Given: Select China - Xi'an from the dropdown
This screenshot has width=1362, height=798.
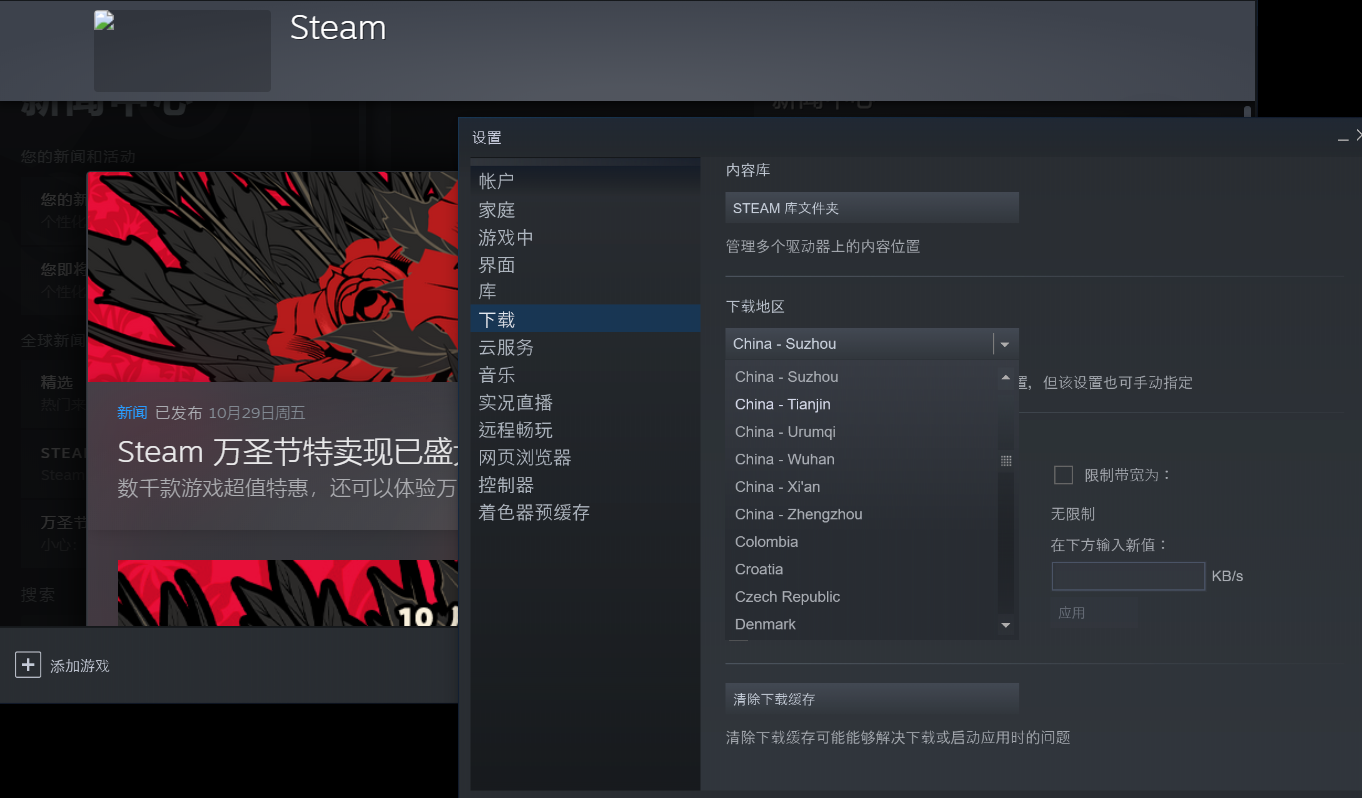Looking at the screenshot, I should click(x=861, y=487).
